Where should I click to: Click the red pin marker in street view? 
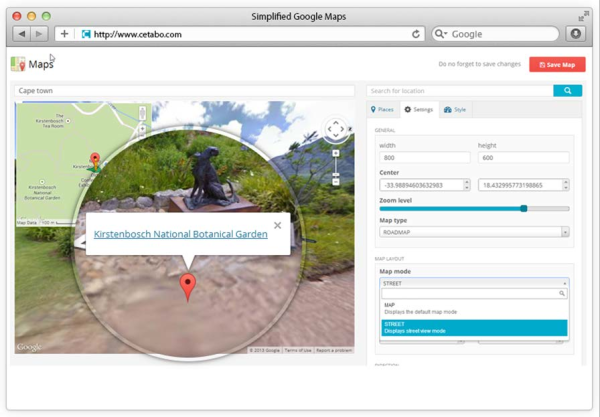[x=188, y=288]
